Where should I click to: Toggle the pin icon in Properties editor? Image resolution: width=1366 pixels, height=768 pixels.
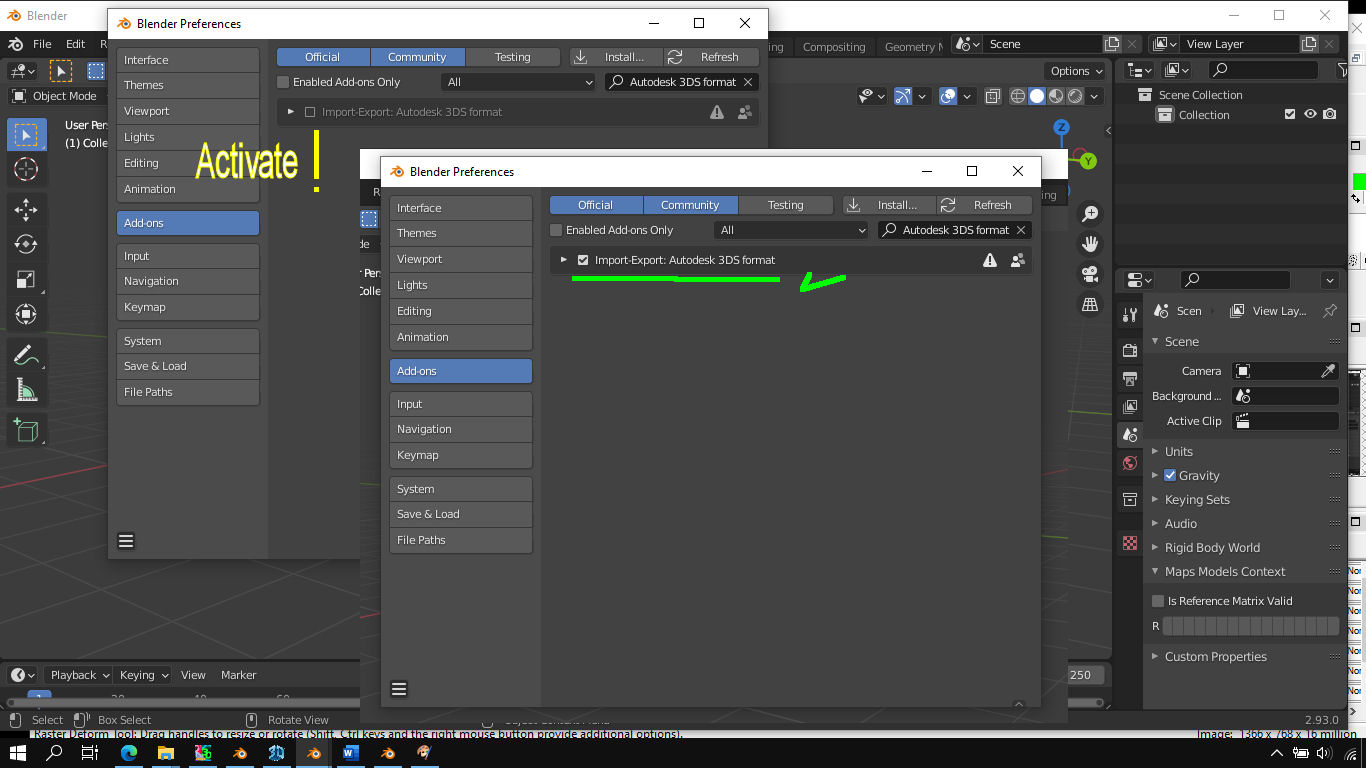pyautogui.click(x=1329, y=311)
